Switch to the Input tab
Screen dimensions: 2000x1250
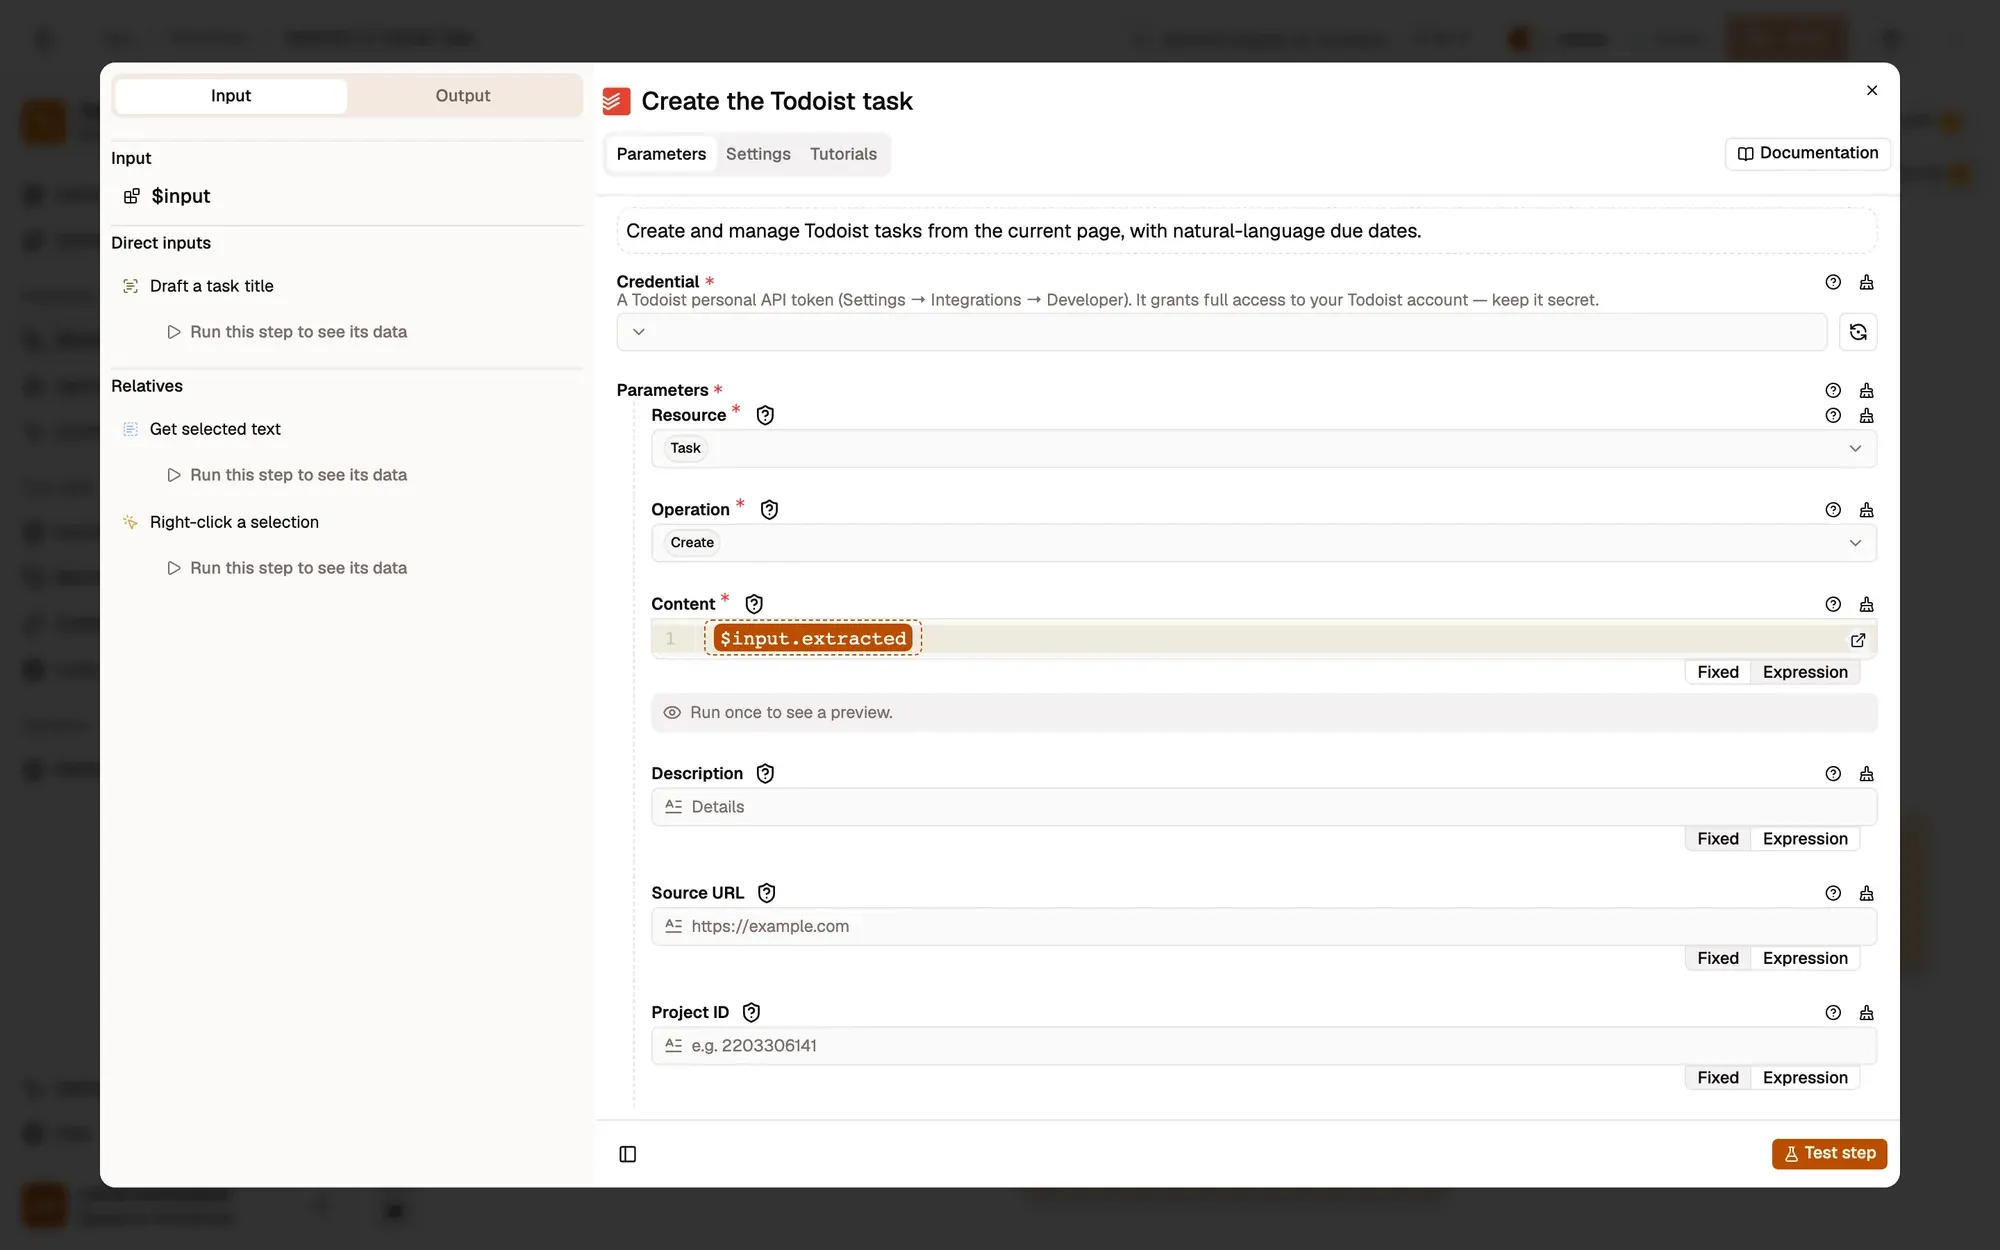[231, 96]
